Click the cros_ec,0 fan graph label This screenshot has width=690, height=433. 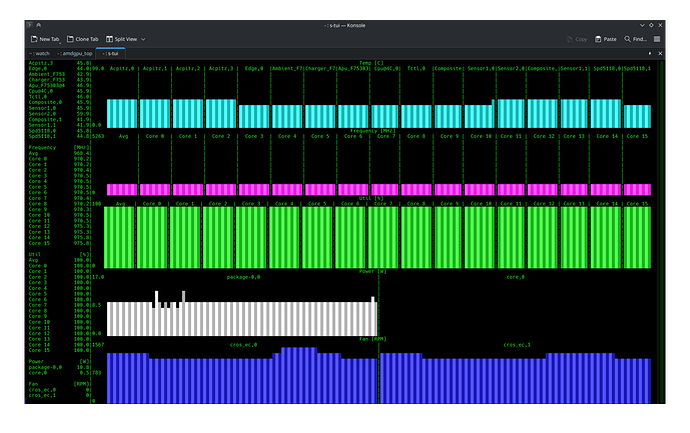243,345
